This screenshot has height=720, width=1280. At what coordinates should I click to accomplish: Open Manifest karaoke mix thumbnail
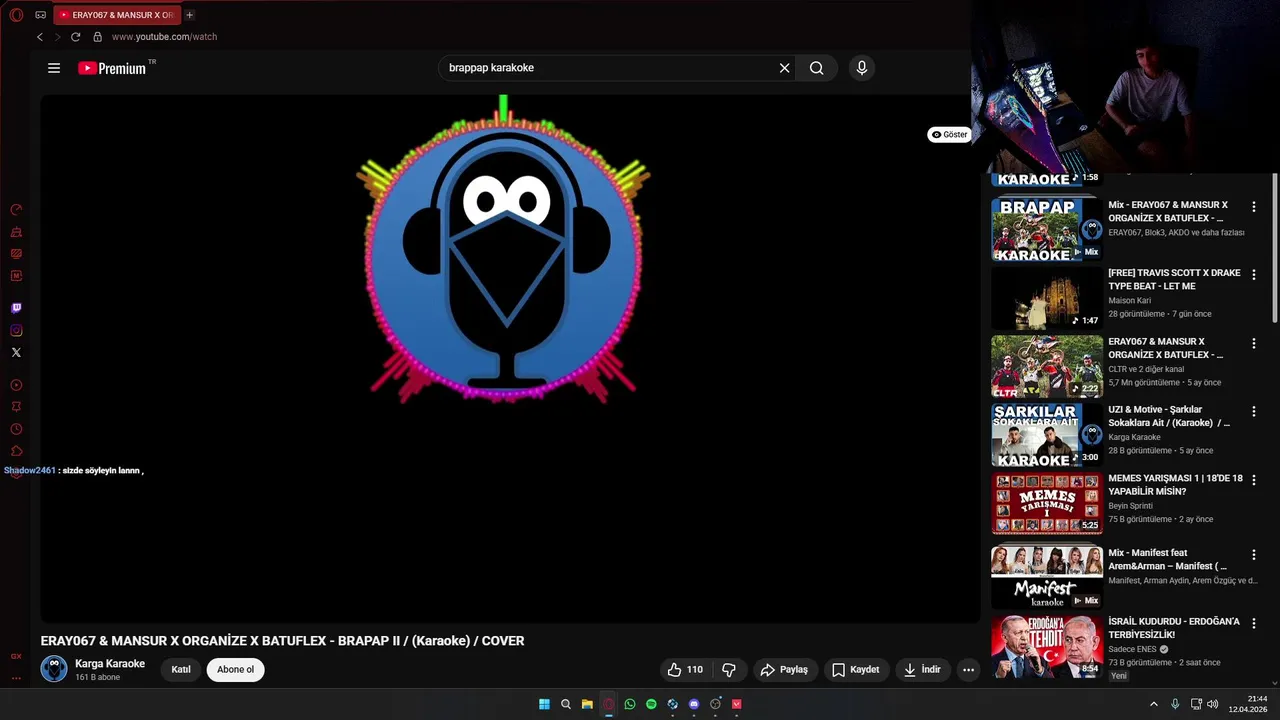(x=1047, y=577)
